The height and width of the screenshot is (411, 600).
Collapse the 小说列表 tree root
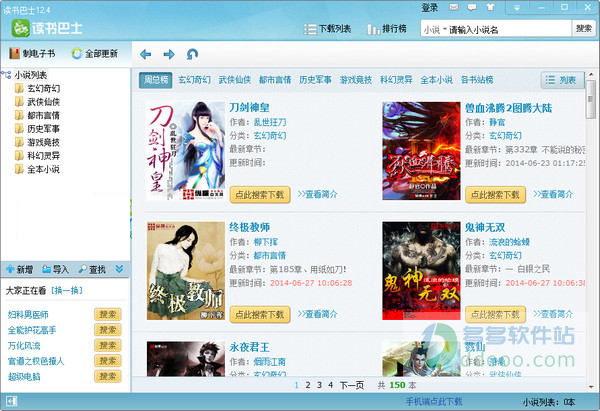click(7, 75)
